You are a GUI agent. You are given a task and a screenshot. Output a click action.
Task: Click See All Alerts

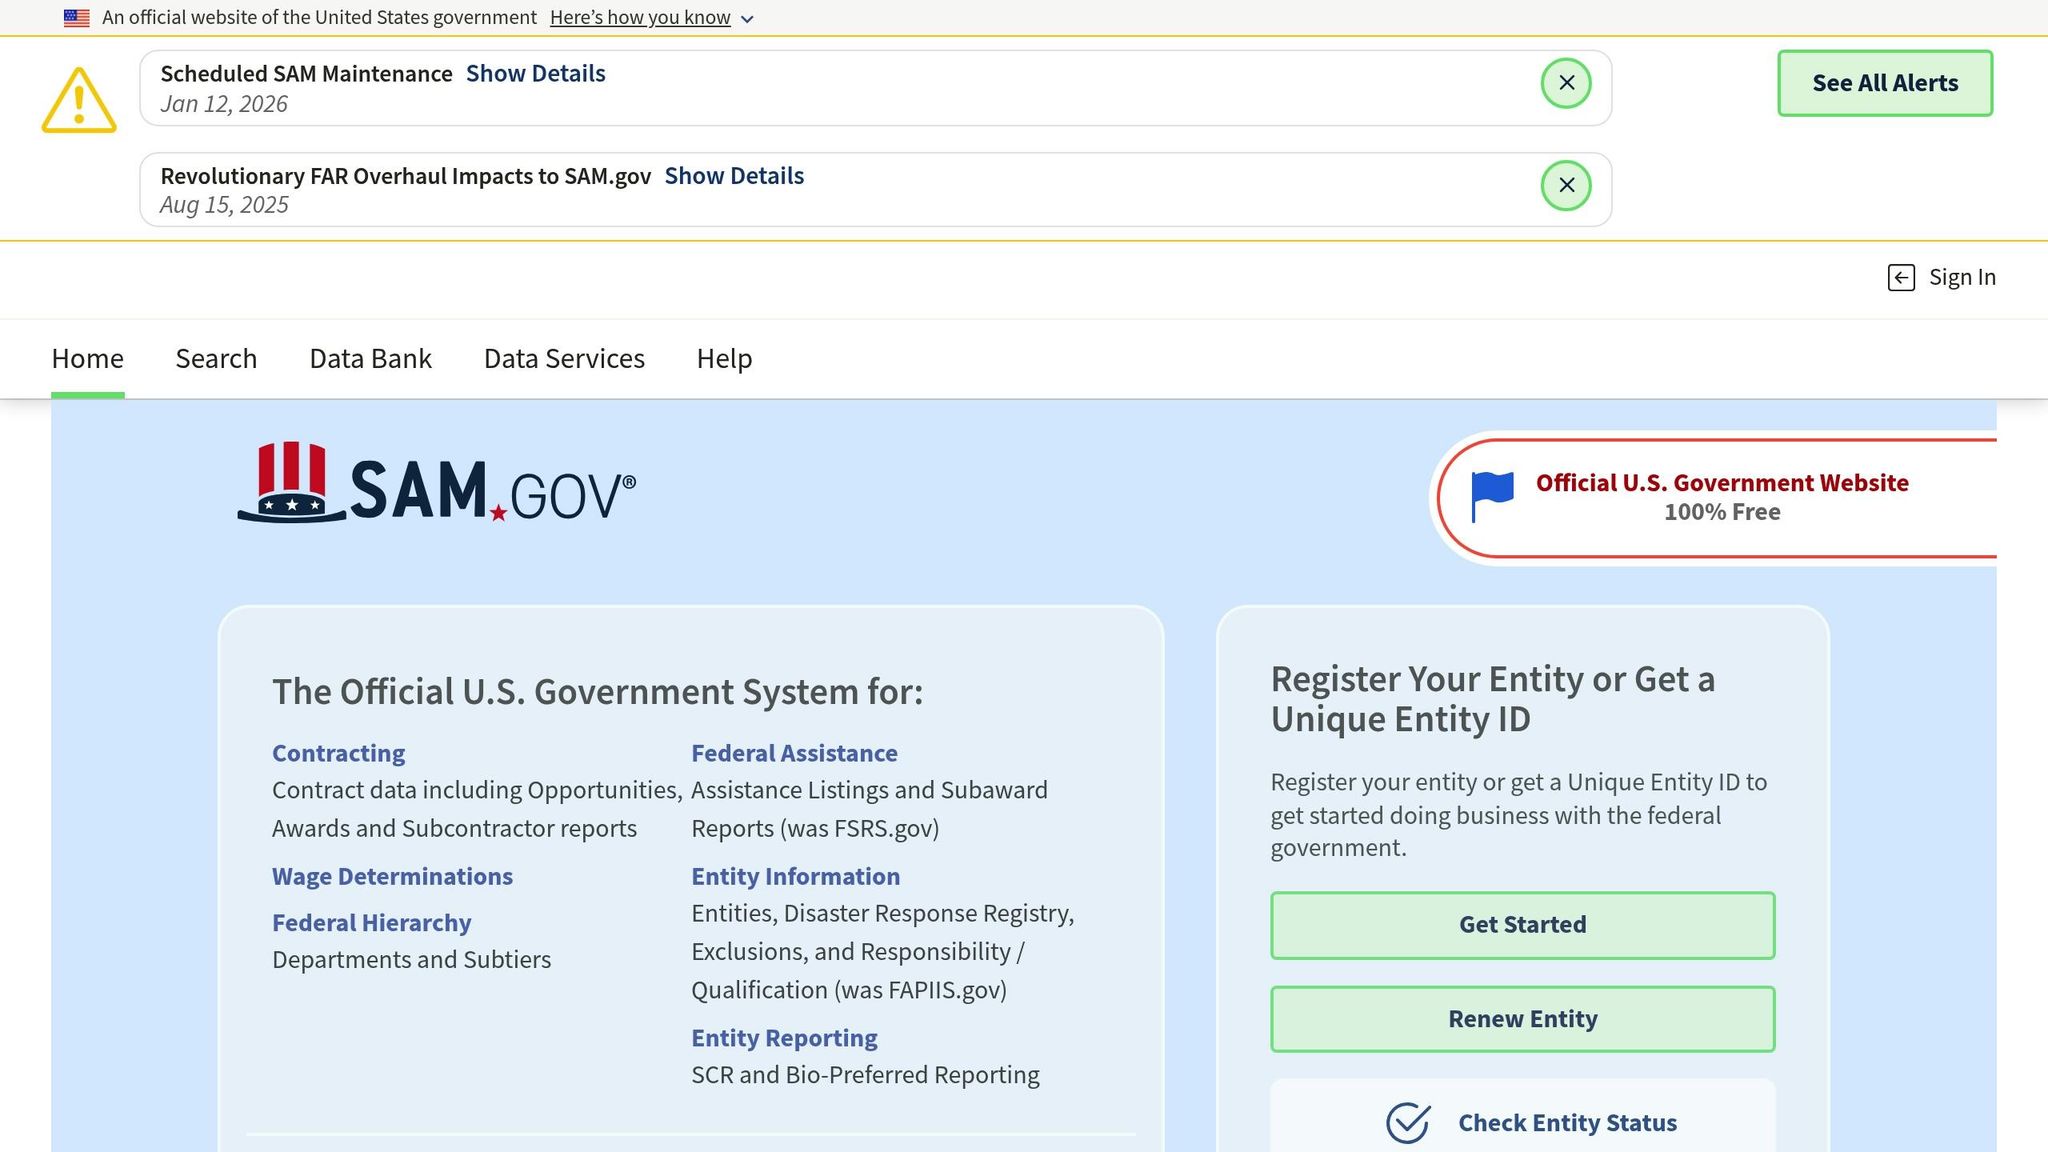coord(1884,83)
